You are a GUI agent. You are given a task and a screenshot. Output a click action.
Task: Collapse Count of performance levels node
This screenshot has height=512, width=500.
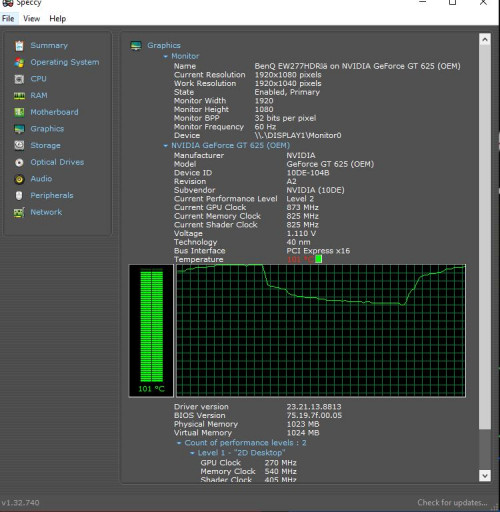[179, 443]
